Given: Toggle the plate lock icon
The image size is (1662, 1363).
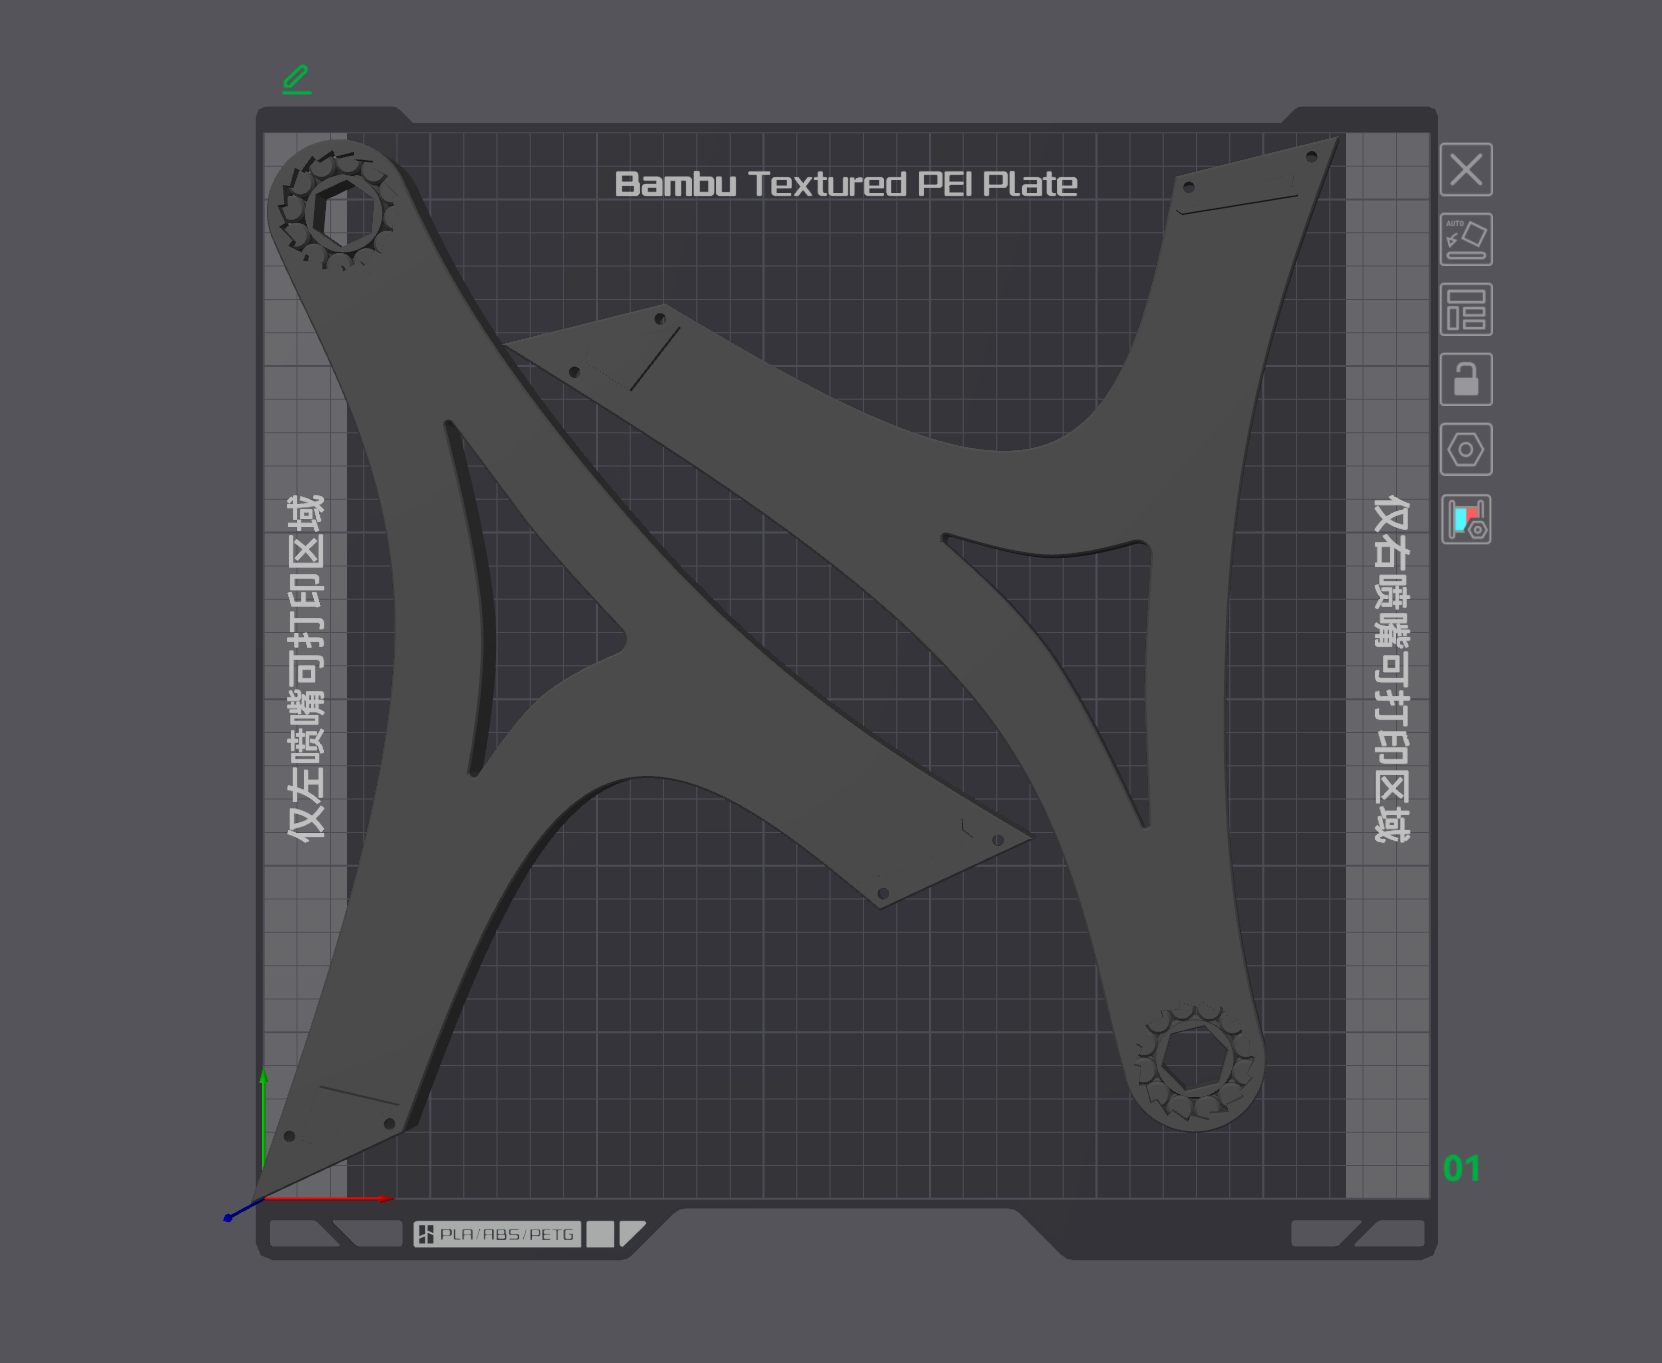Looking at the screenshot, I should 1466,379.
